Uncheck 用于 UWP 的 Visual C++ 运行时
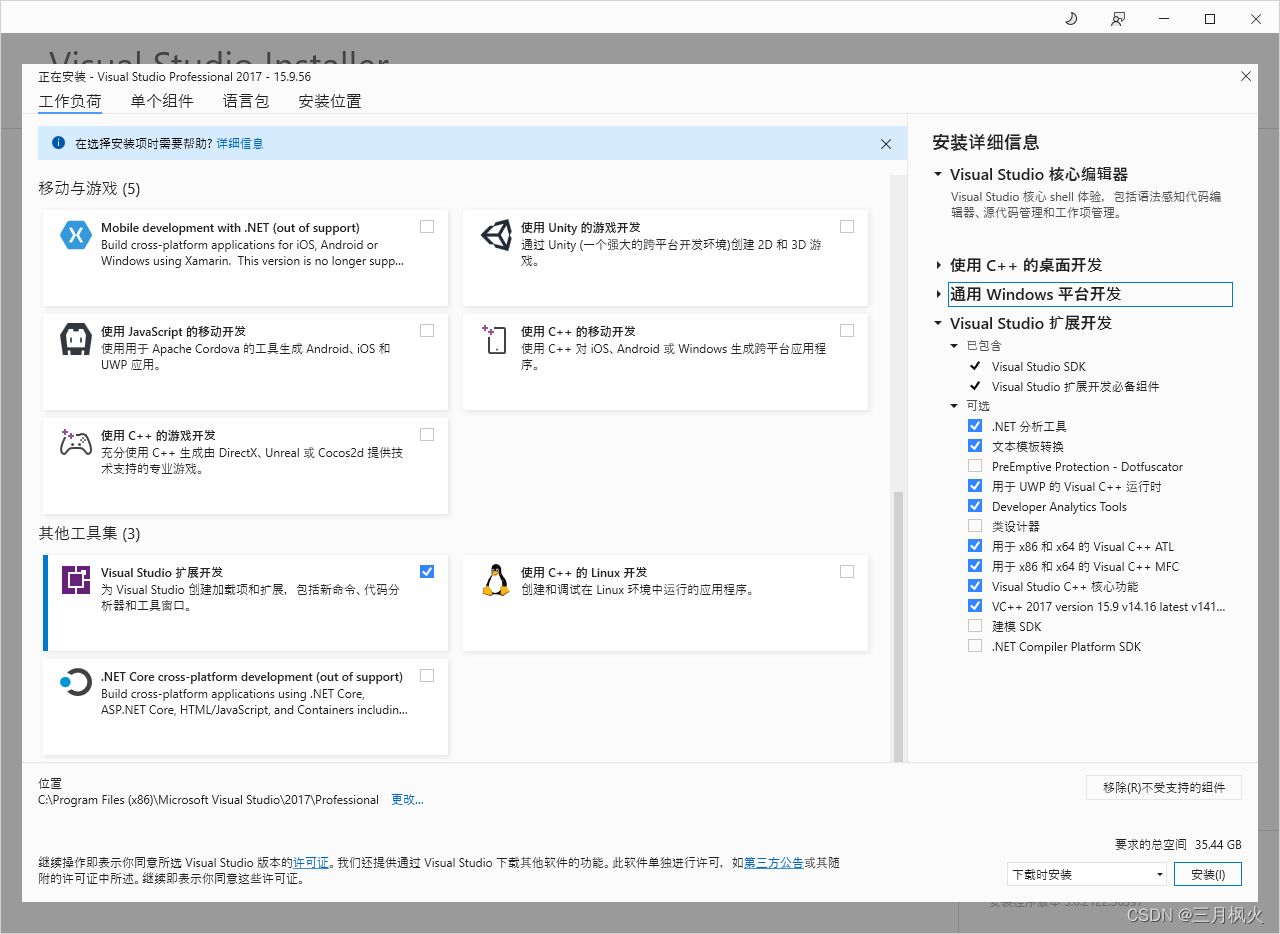 (975, 486)
